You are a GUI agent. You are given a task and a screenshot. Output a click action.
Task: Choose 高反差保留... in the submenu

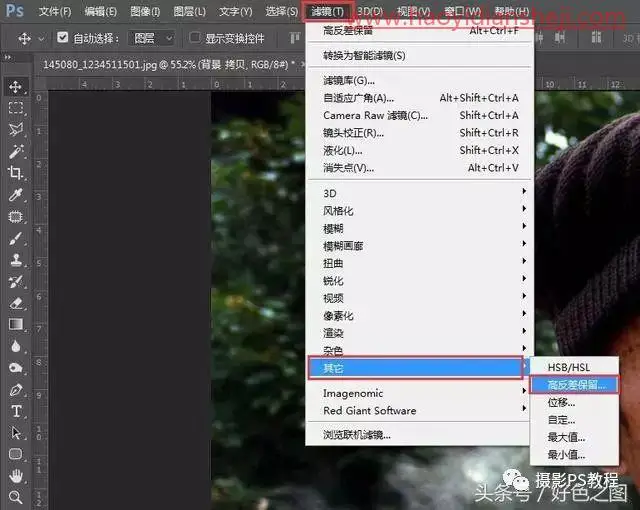coord(574,385)
